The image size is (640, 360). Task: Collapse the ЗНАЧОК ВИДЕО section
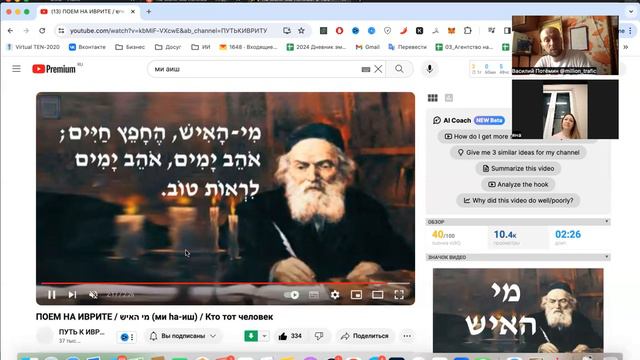607,257
